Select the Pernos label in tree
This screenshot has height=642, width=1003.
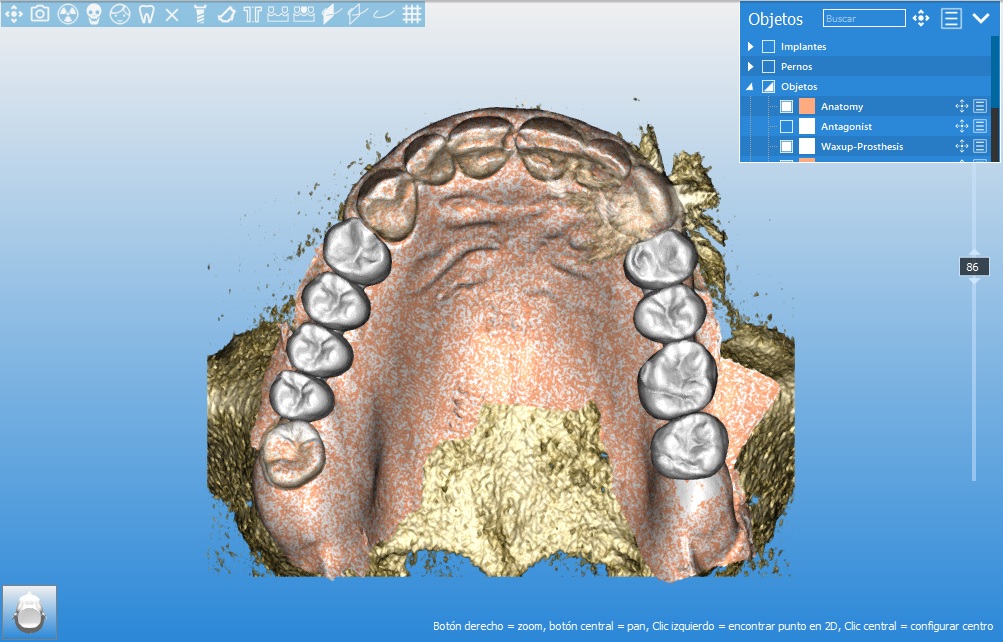coord(796,67)
